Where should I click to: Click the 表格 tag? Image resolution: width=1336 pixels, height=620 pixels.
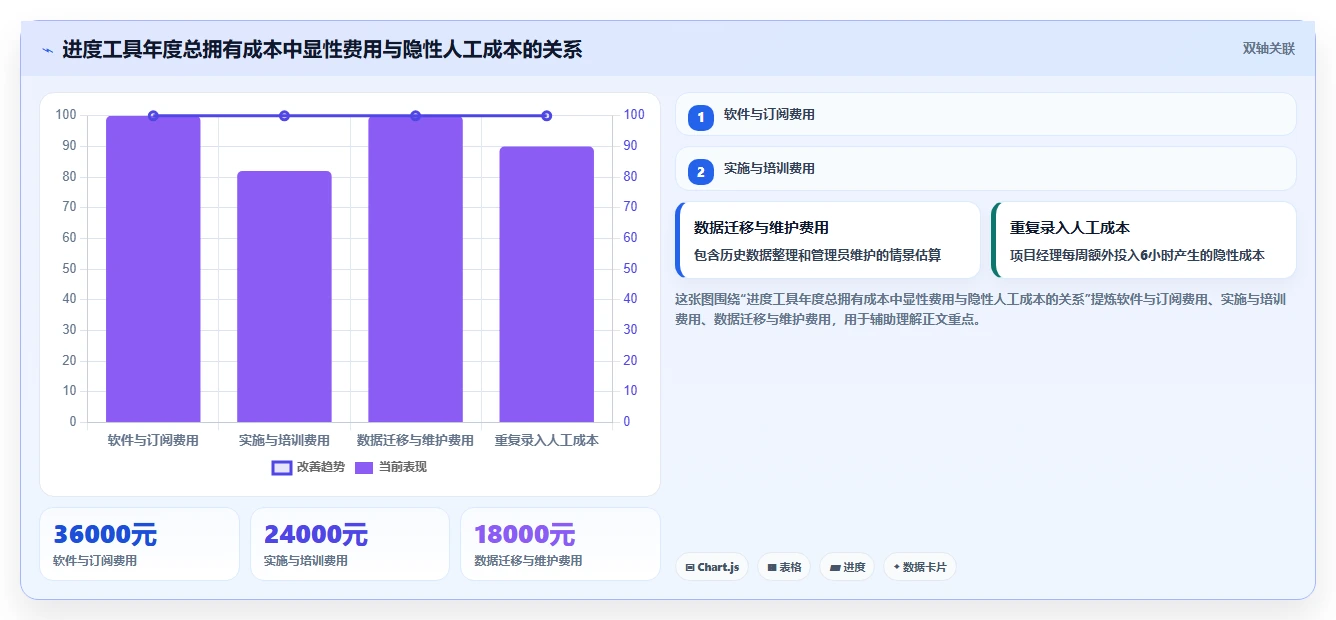(x=784, y=567)
